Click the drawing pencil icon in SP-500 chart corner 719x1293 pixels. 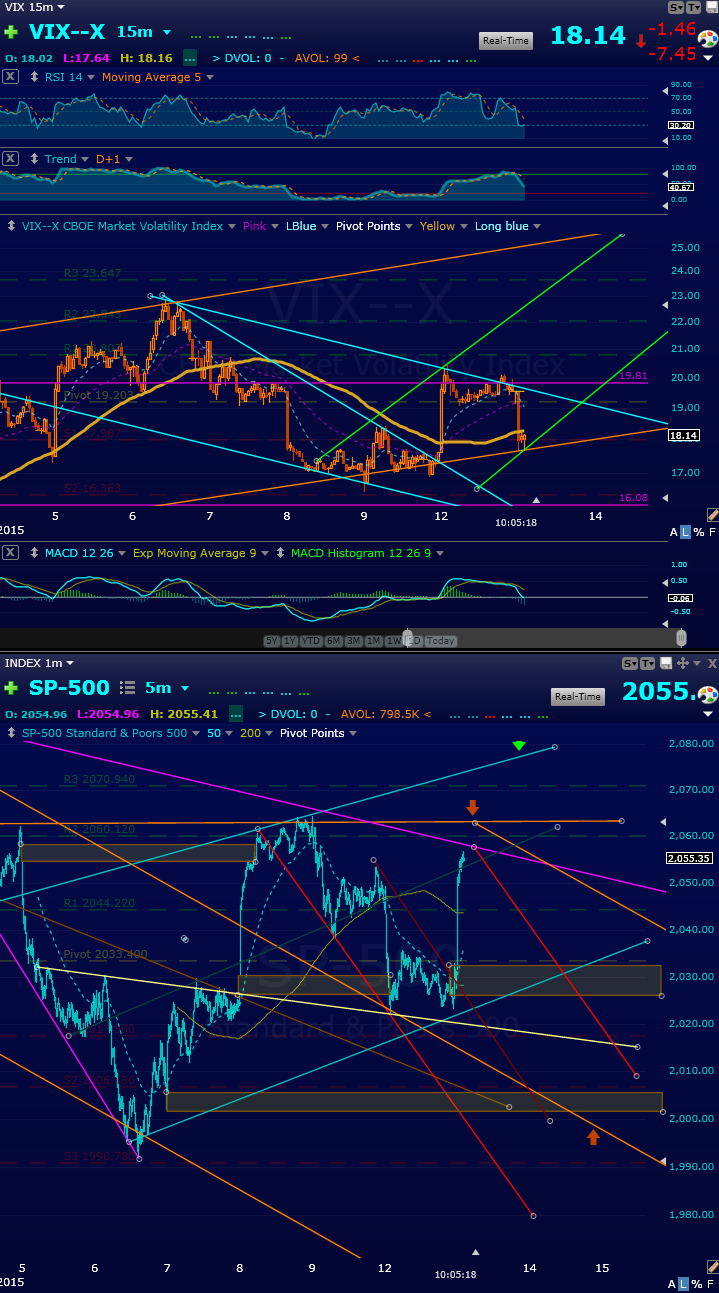pos(712,1266)
